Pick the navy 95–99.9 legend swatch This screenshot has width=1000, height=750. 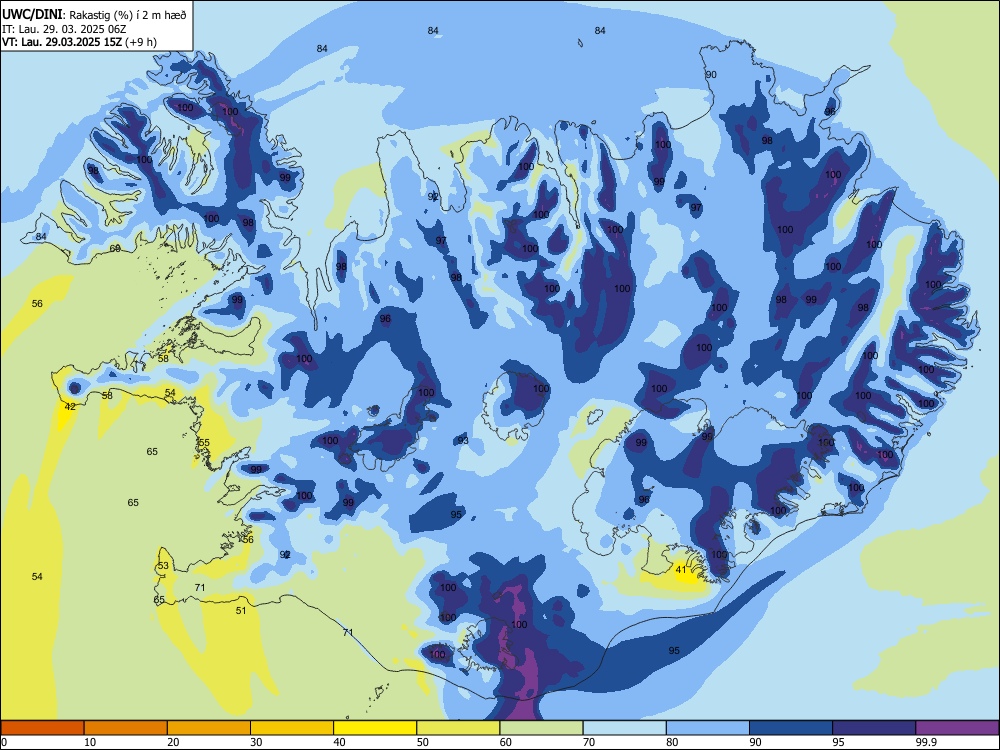(x=874, y=728)
